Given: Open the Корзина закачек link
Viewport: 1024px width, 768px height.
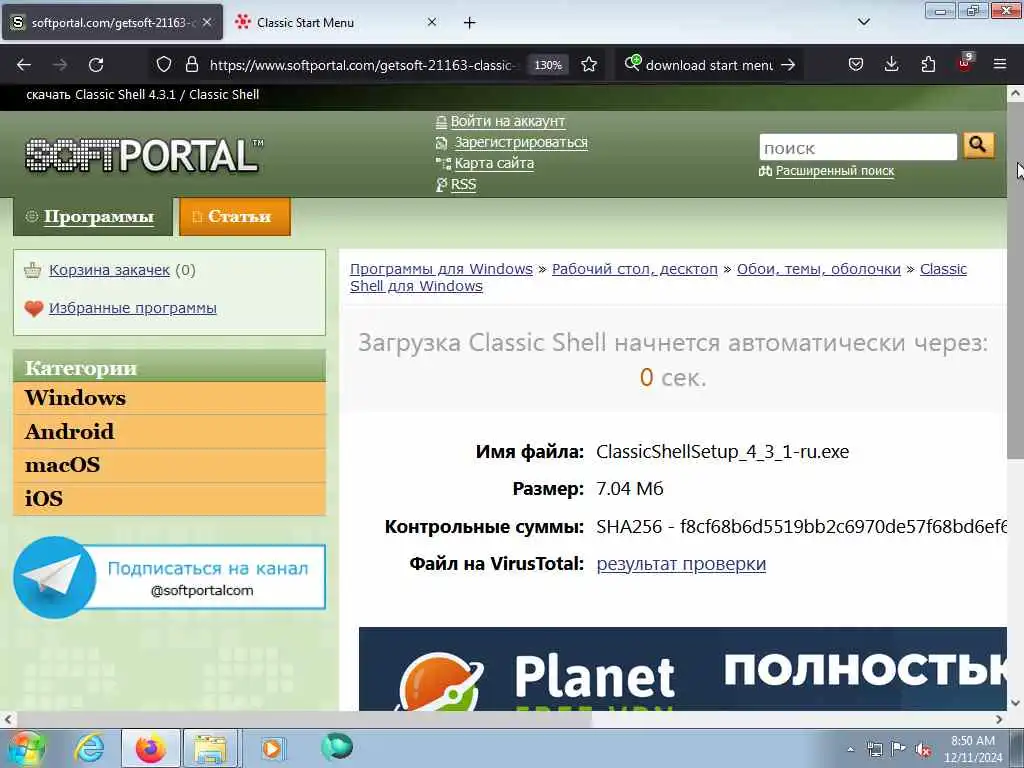Looking at the screenshot, I should pos(109,270).
